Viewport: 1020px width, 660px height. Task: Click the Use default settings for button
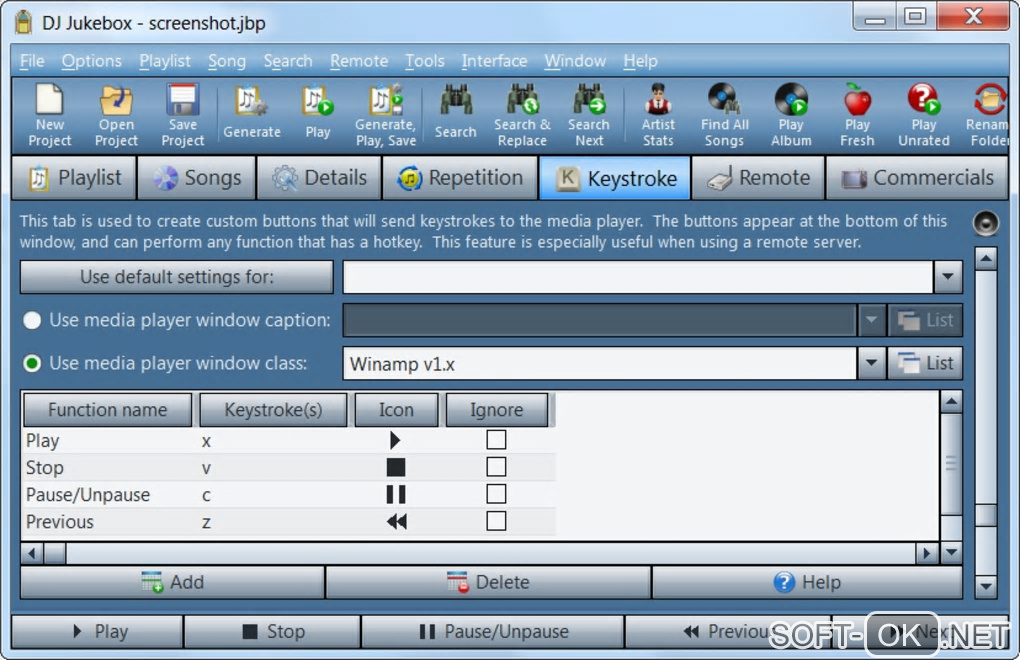pyautogui.click(x=177, y=277)
